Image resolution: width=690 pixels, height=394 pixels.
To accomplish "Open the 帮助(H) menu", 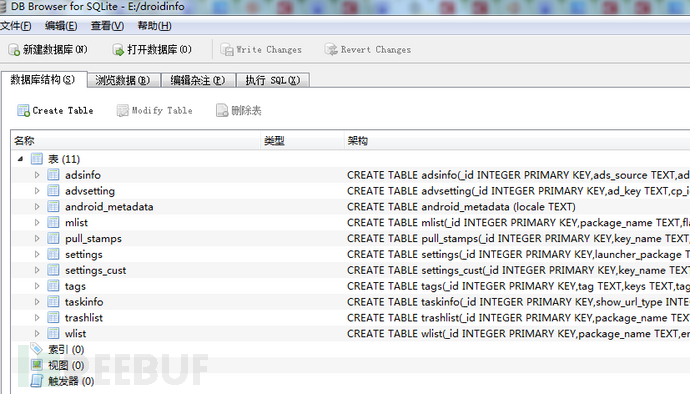I will [x=154, y=26].
